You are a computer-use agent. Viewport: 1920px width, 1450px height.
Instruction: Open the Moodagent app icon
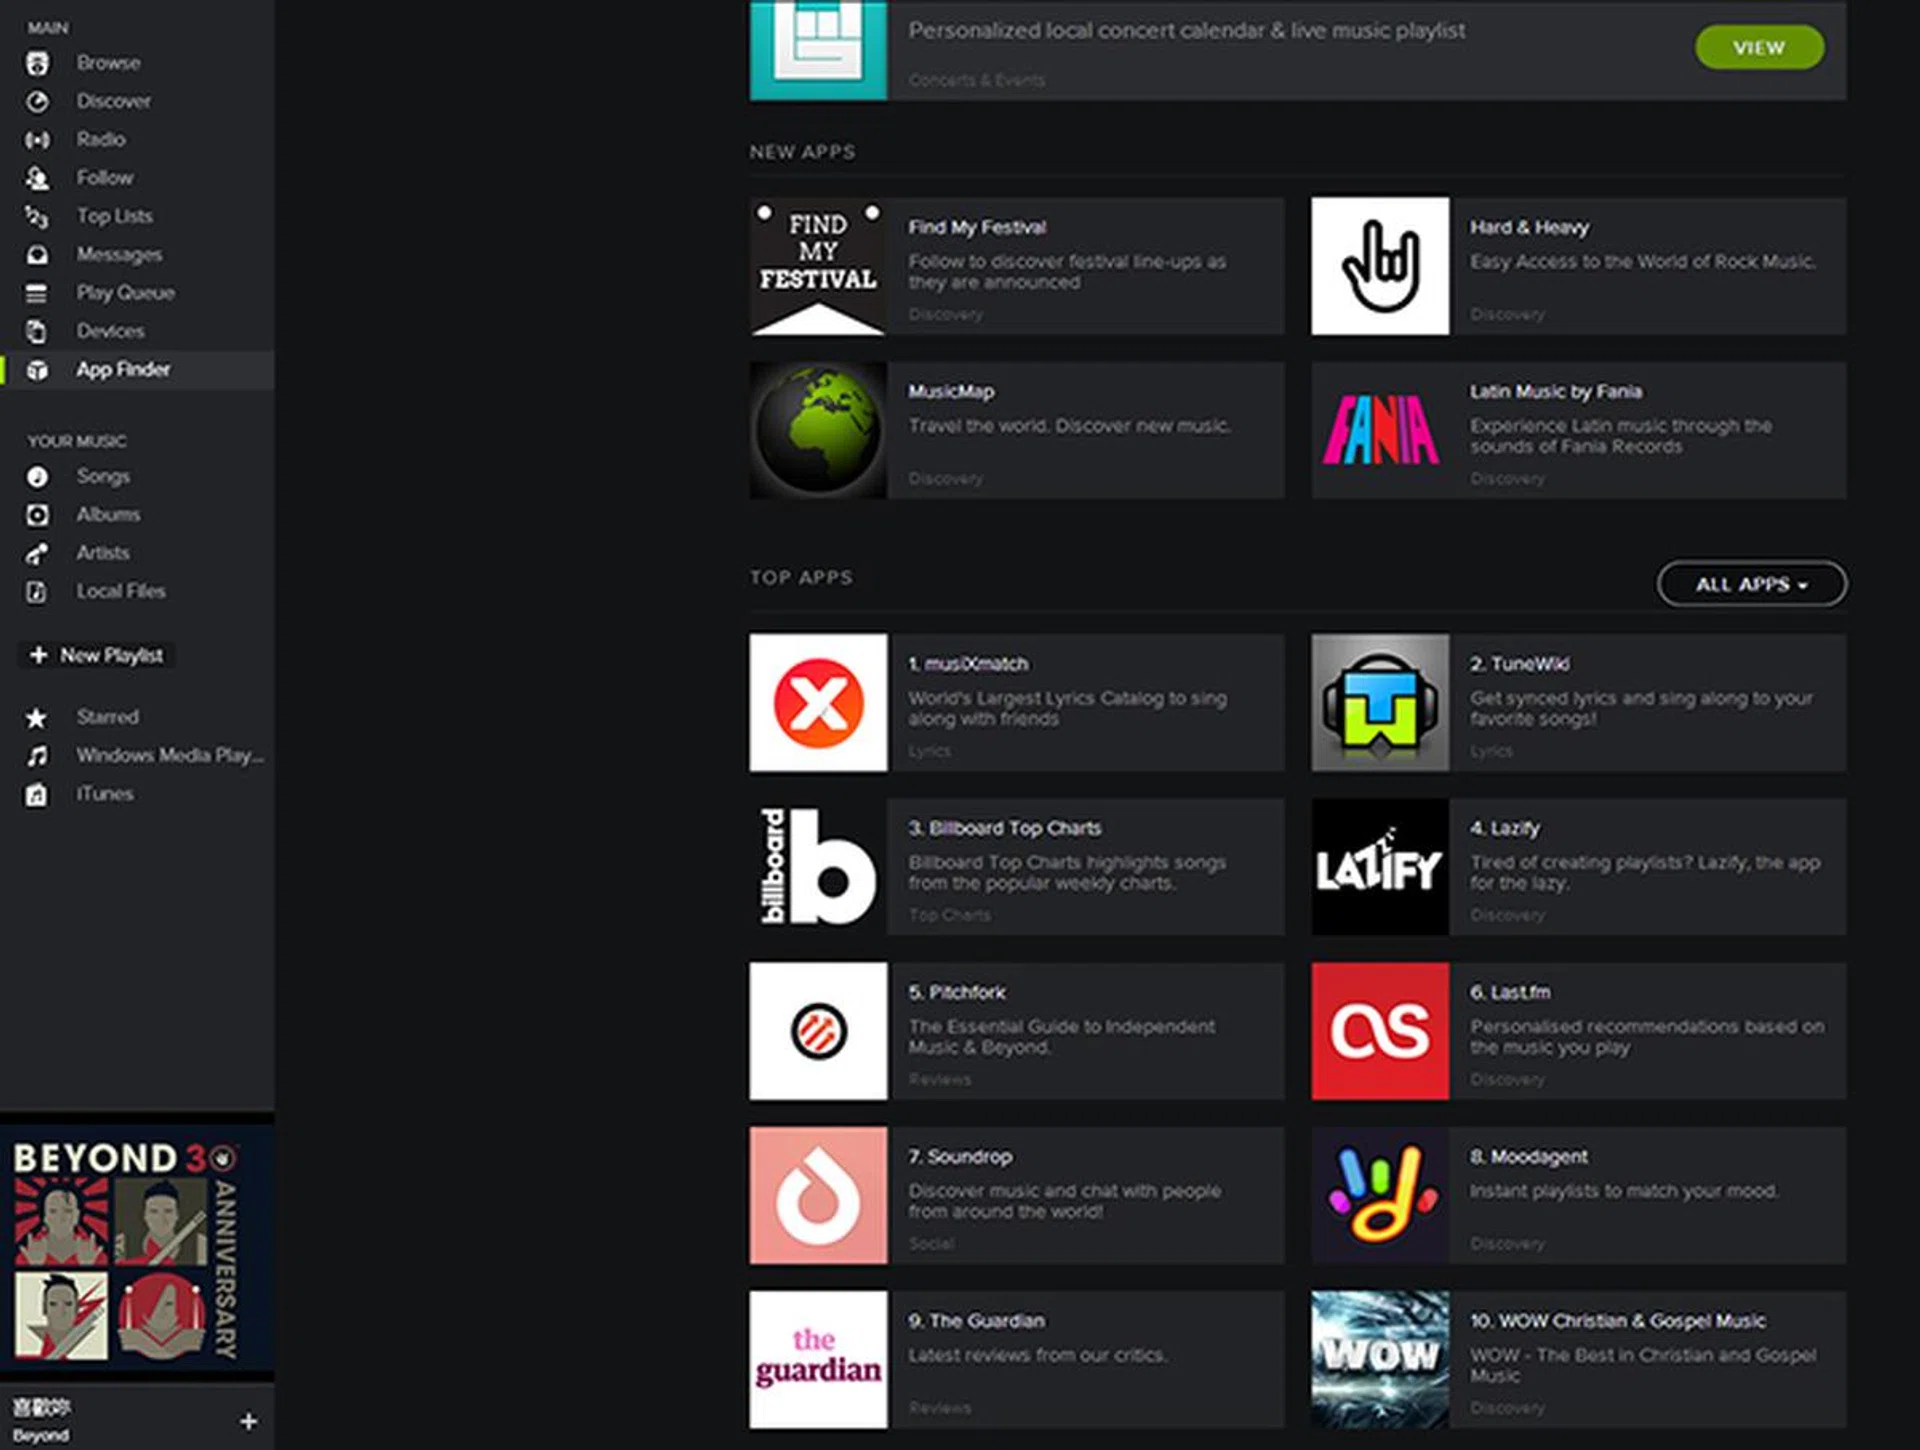(x=1379, y=1195)
